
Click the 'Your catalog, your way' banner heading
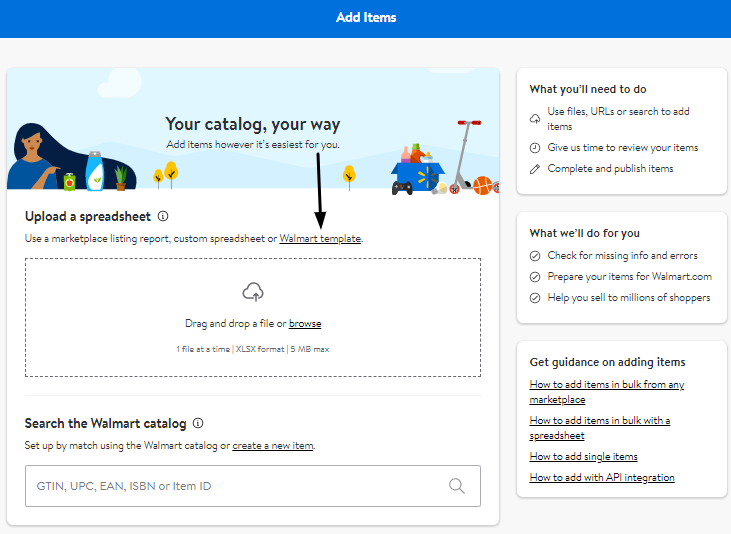[x=252, y=125]
